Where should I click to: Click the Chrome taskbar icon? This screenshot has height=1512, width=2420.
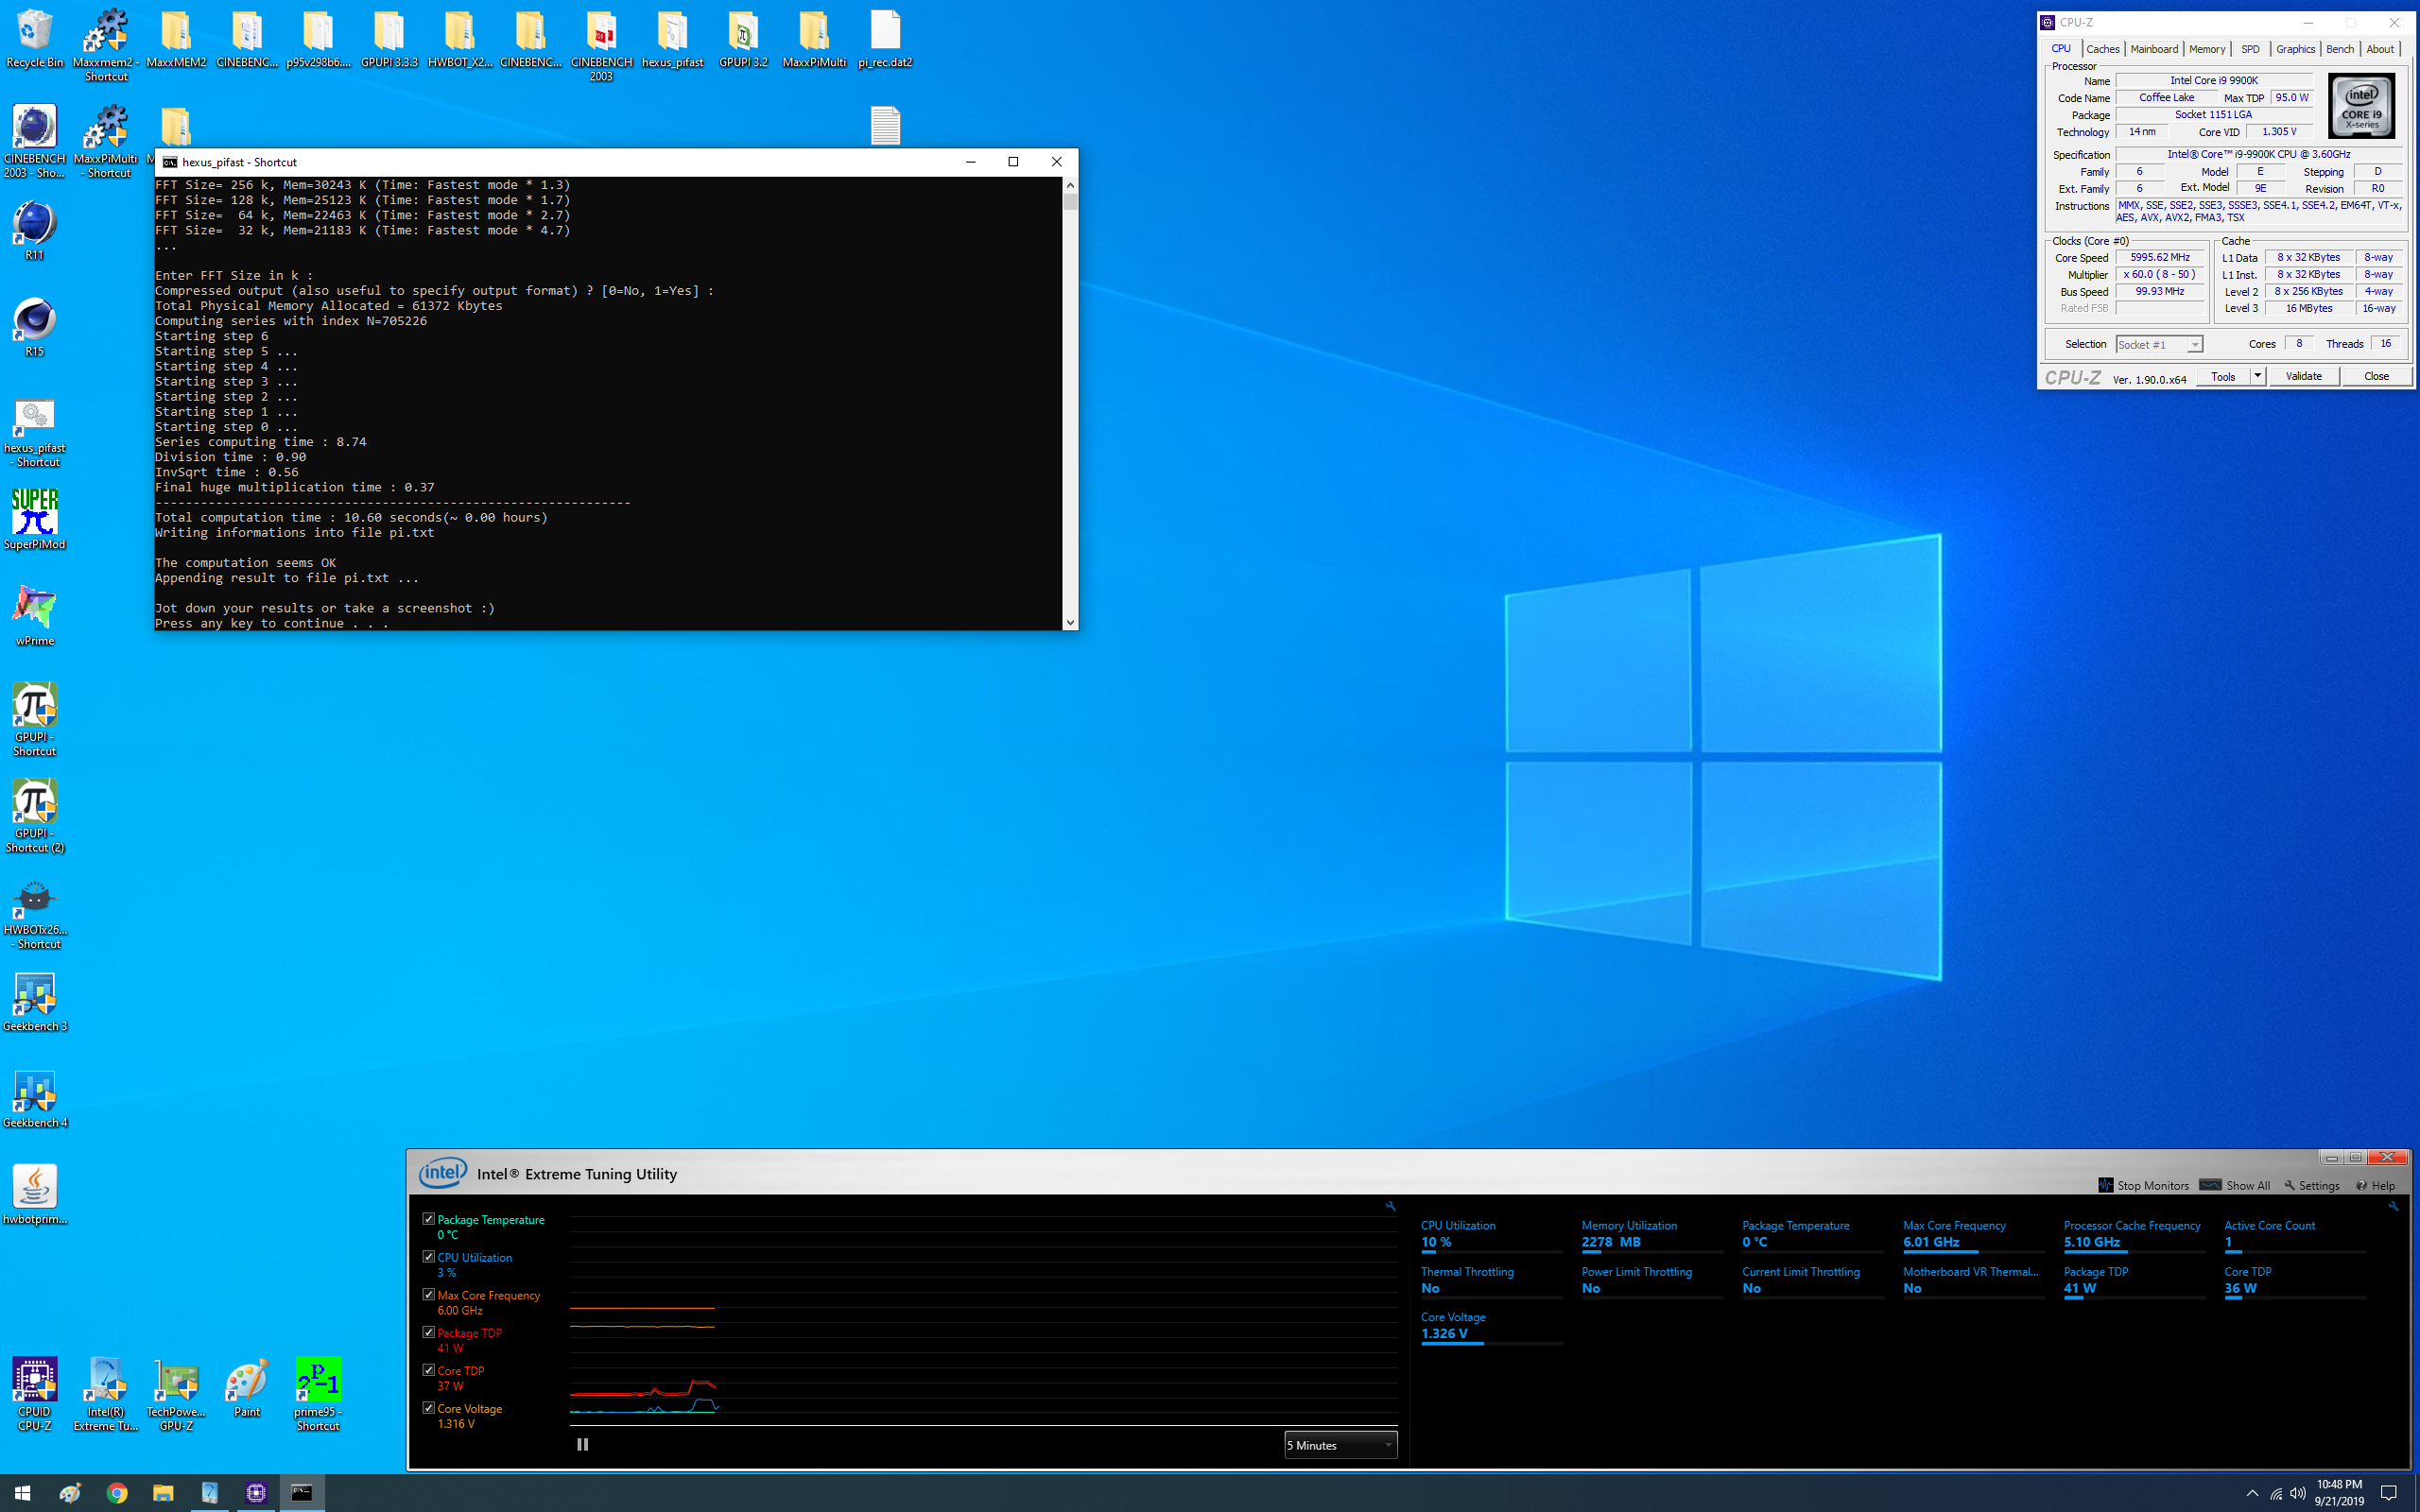(117, 1493)
